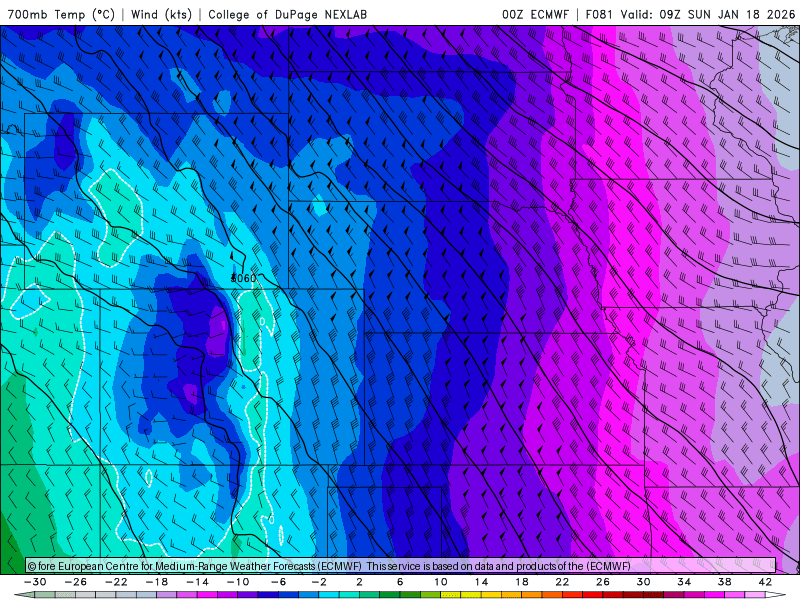Click the gray left arrow end of the colorbar
The width and height of the screenshot is (800, 600).
(x=24, y=595)
